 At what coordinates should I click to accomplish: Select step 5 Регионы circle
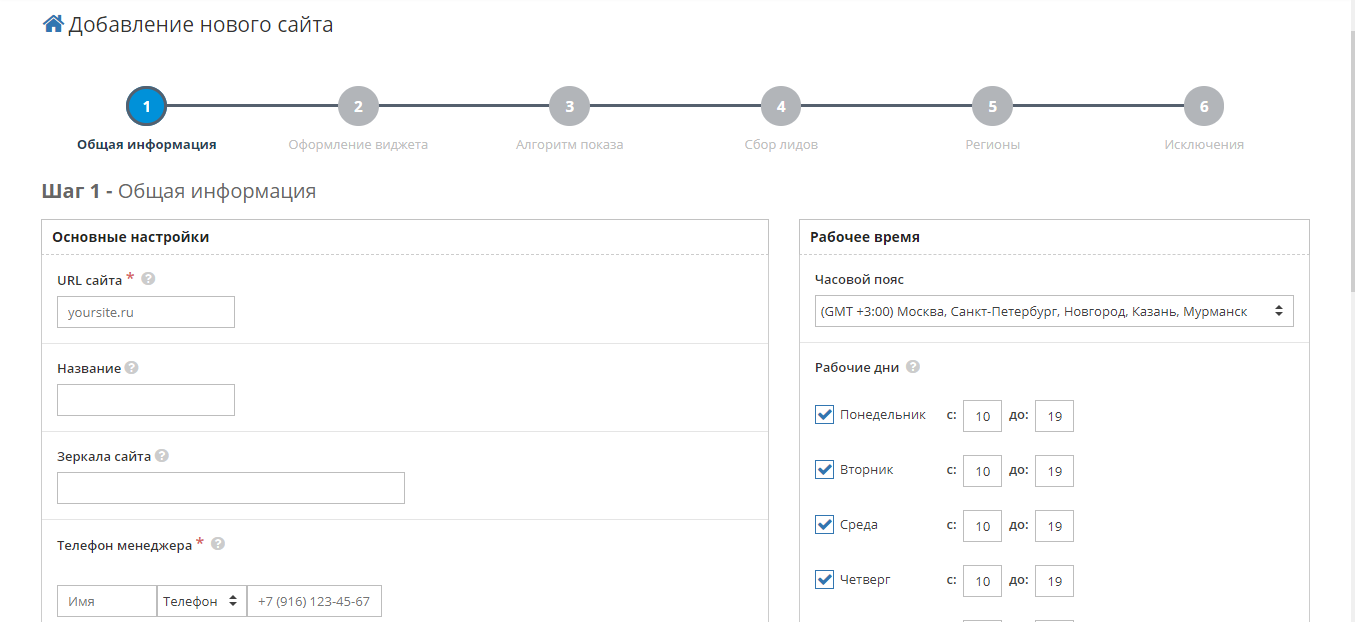point(992,106)
